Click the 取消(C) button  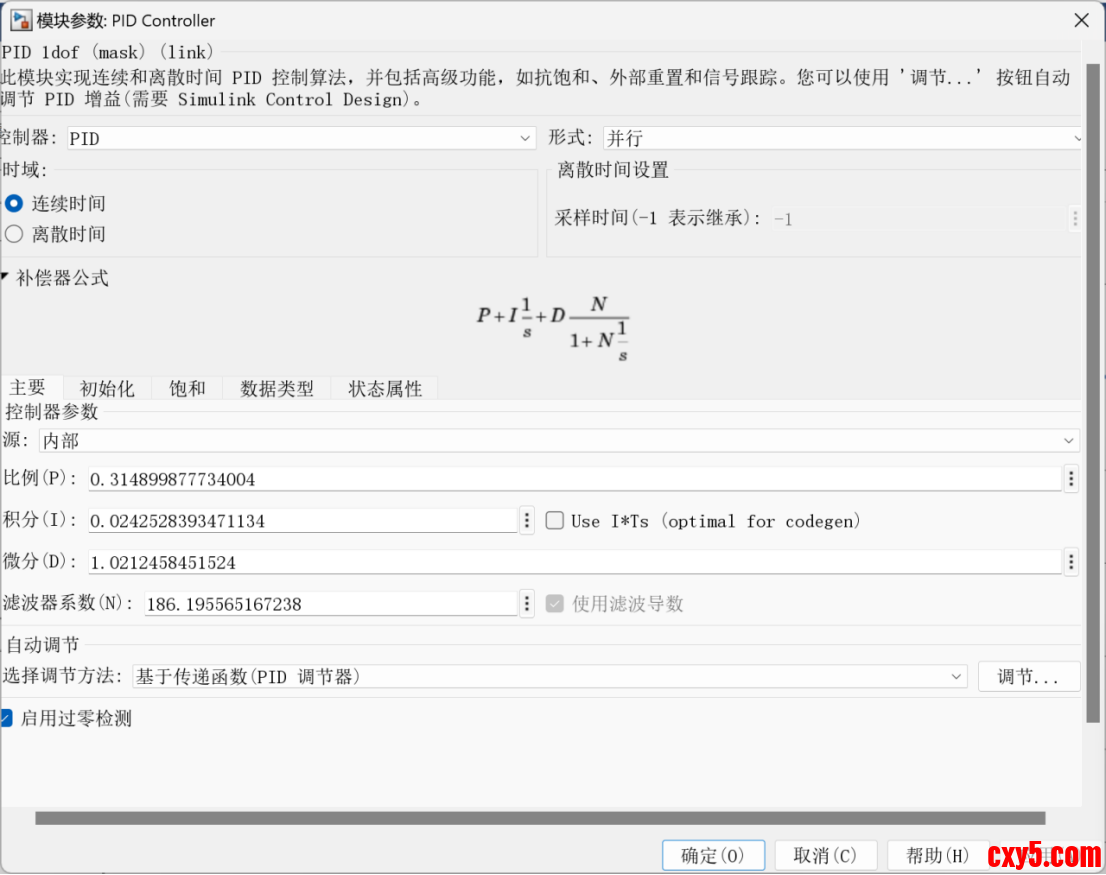click(x=825, y=855)
